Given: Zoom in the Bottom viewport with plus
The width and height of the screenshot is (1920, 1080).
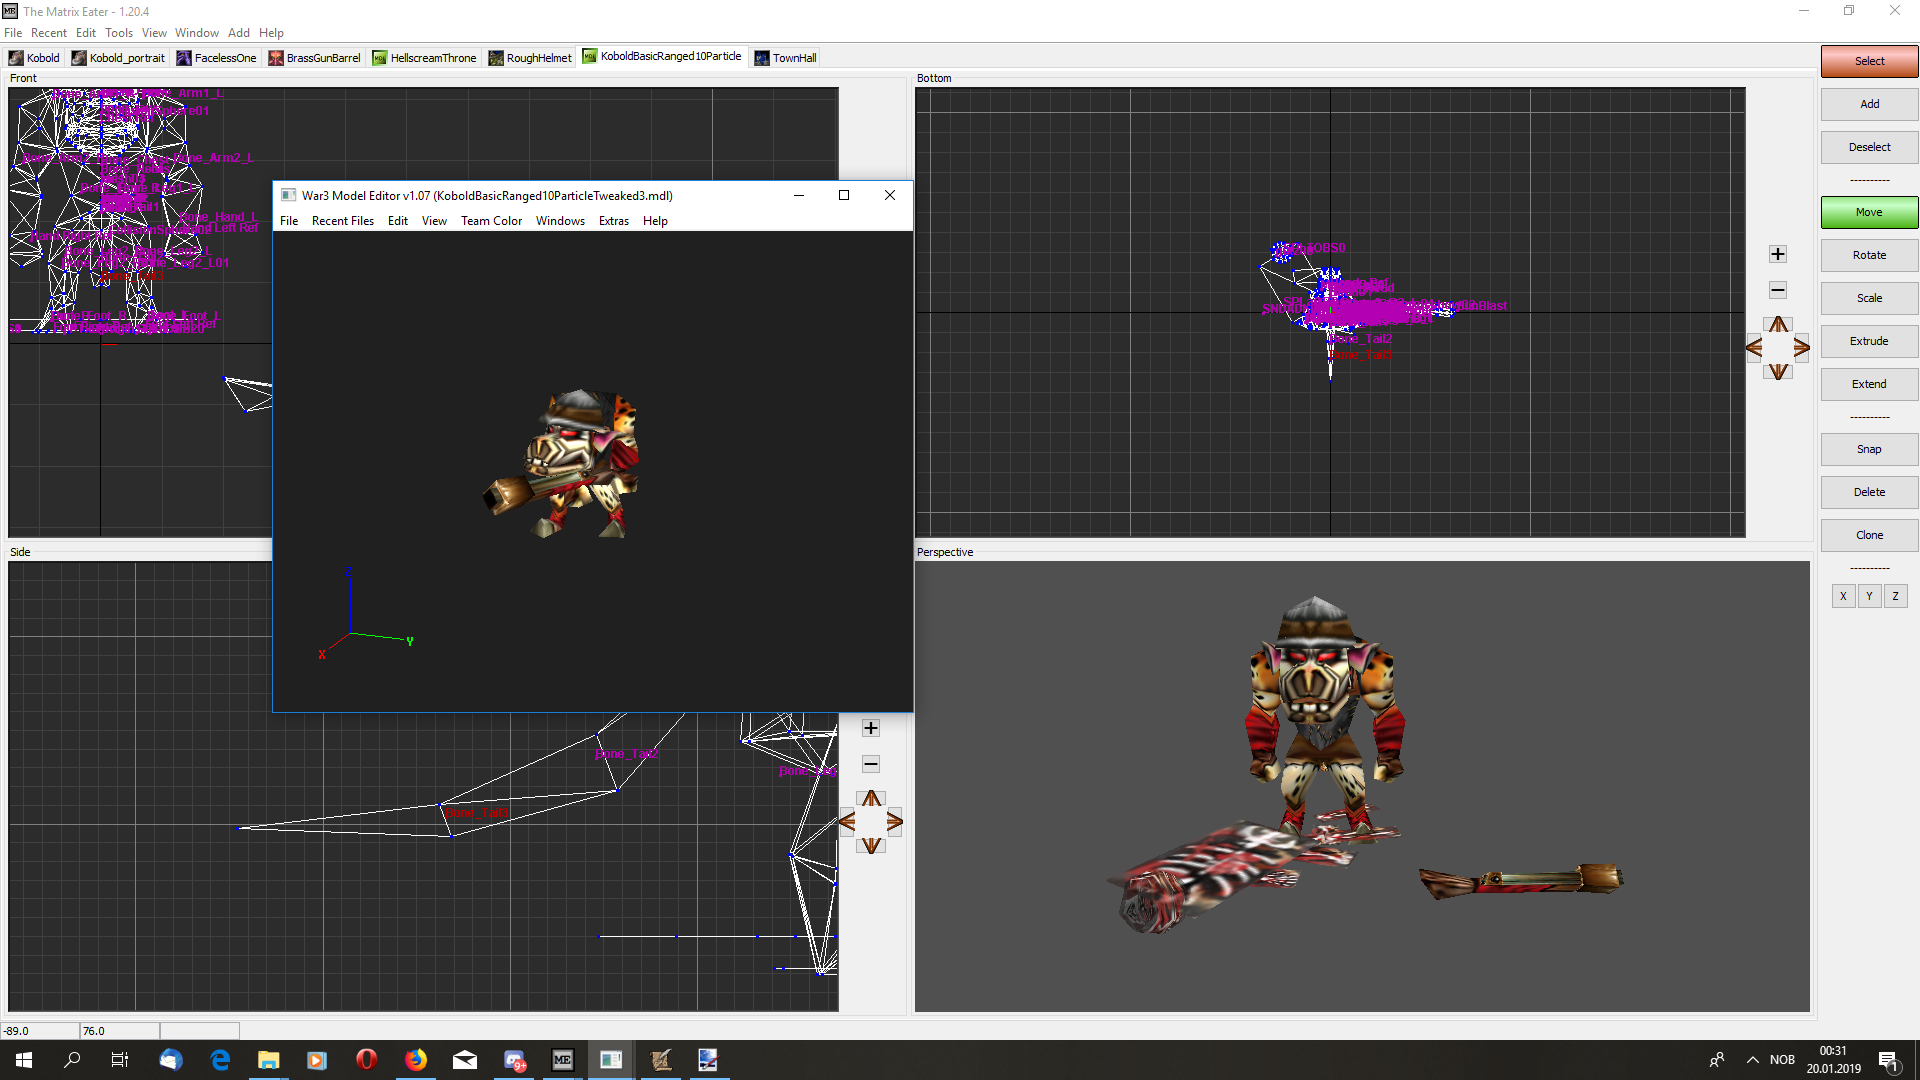Looking at the screenshot, I should 1778,254.
